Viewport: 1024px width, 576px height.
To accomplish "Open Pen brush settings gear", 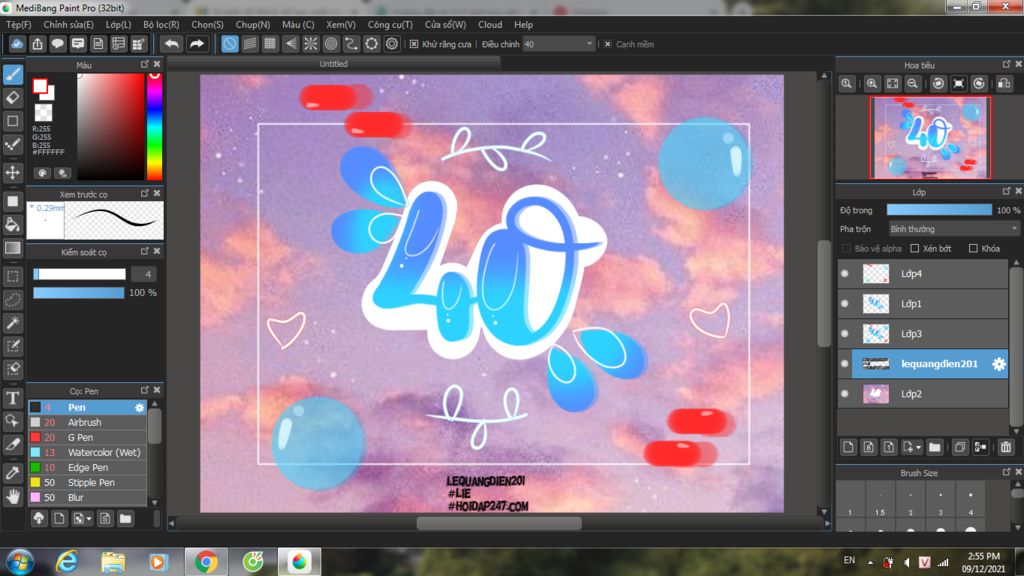I will 139,408.
